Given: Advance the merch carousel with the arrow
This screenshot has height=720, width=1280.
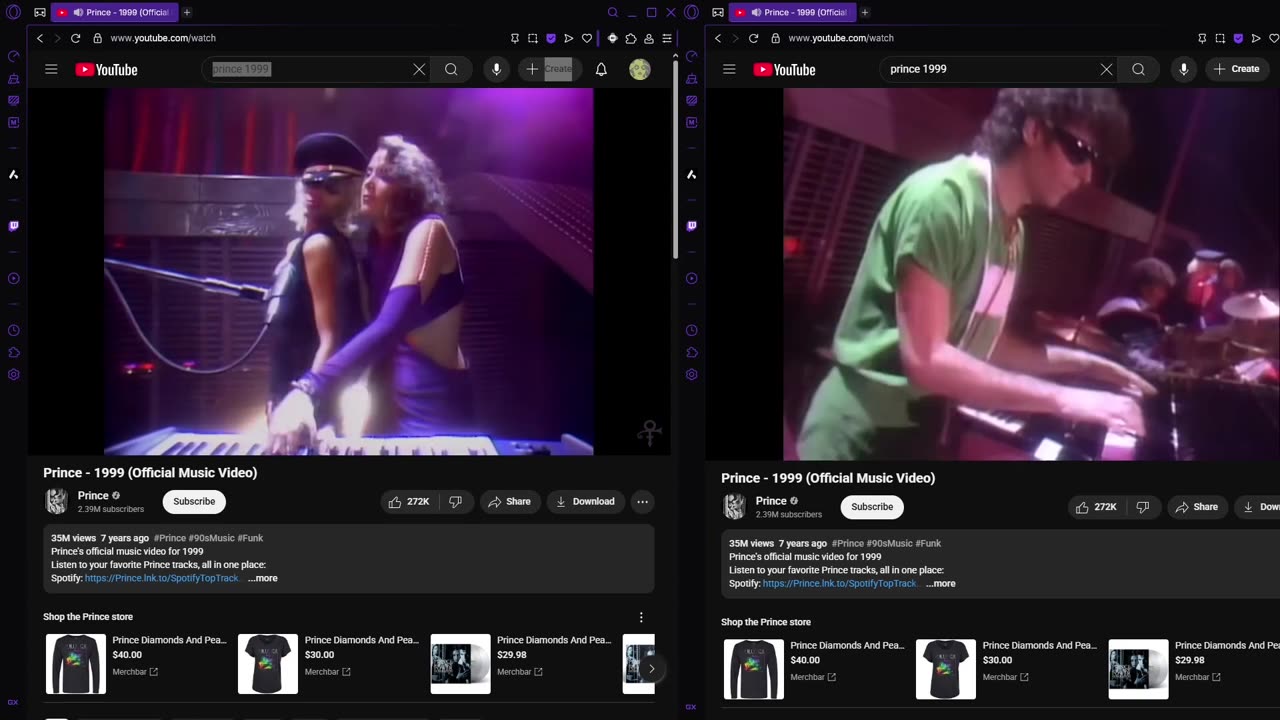Looking at the screenshot, I should click(651, 669).
